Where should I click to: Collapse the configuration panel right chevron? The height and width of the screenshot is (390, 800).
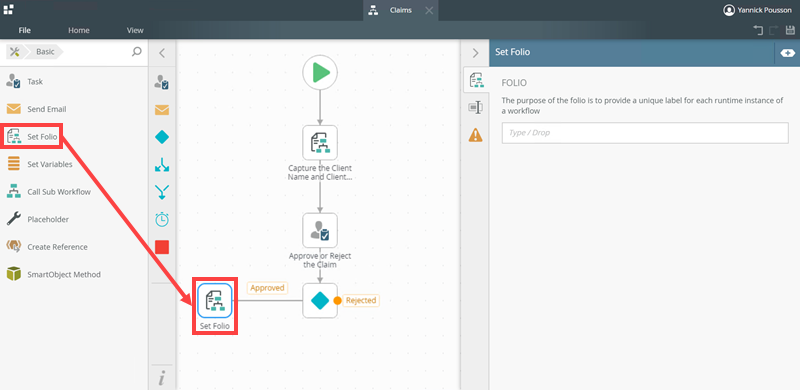[x=475, y=53]
